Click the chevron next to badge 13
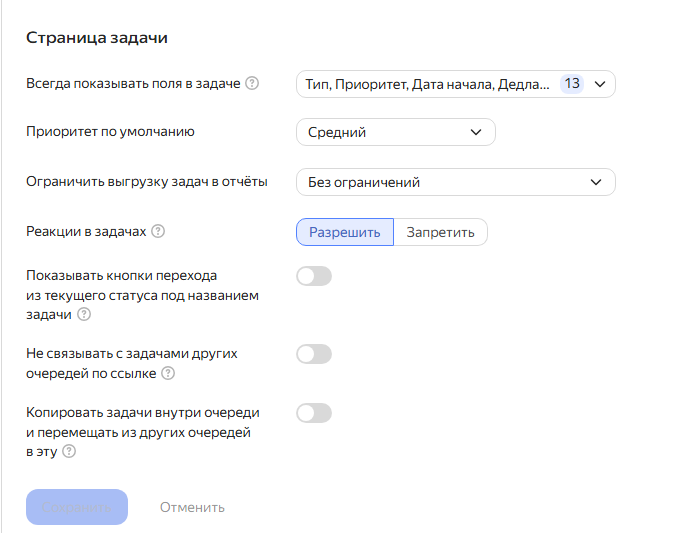Viewport: 700px width, 533px height. click(x=600, y=84)
